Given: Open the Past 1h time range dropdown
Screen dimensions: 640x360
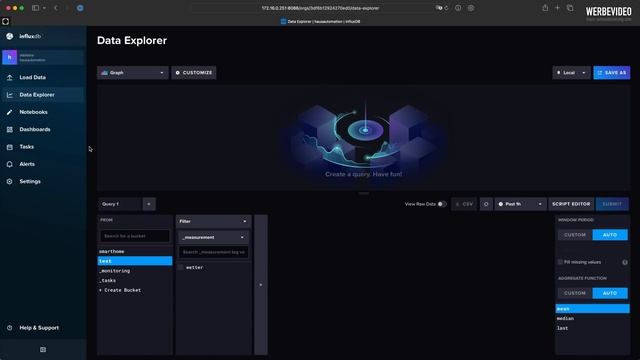Looking at the screenshot, I should pos(520,204).
